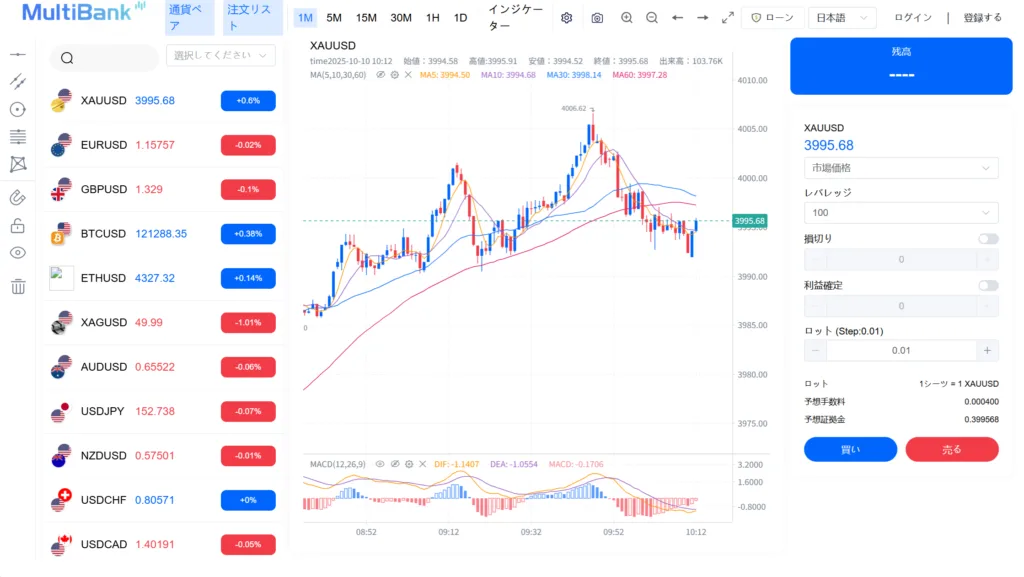Screen dimensions: 1024x577
Task: Take a chart screenshot with the camera icon
Action: [597, 18]
